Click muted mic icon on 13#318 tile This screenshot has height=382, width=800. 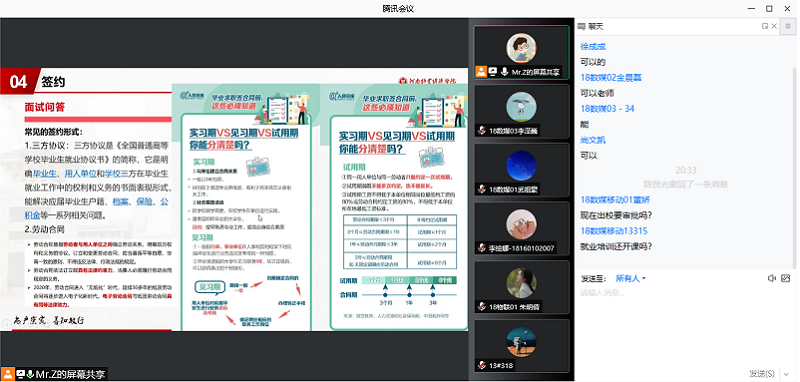click(481, 365)
